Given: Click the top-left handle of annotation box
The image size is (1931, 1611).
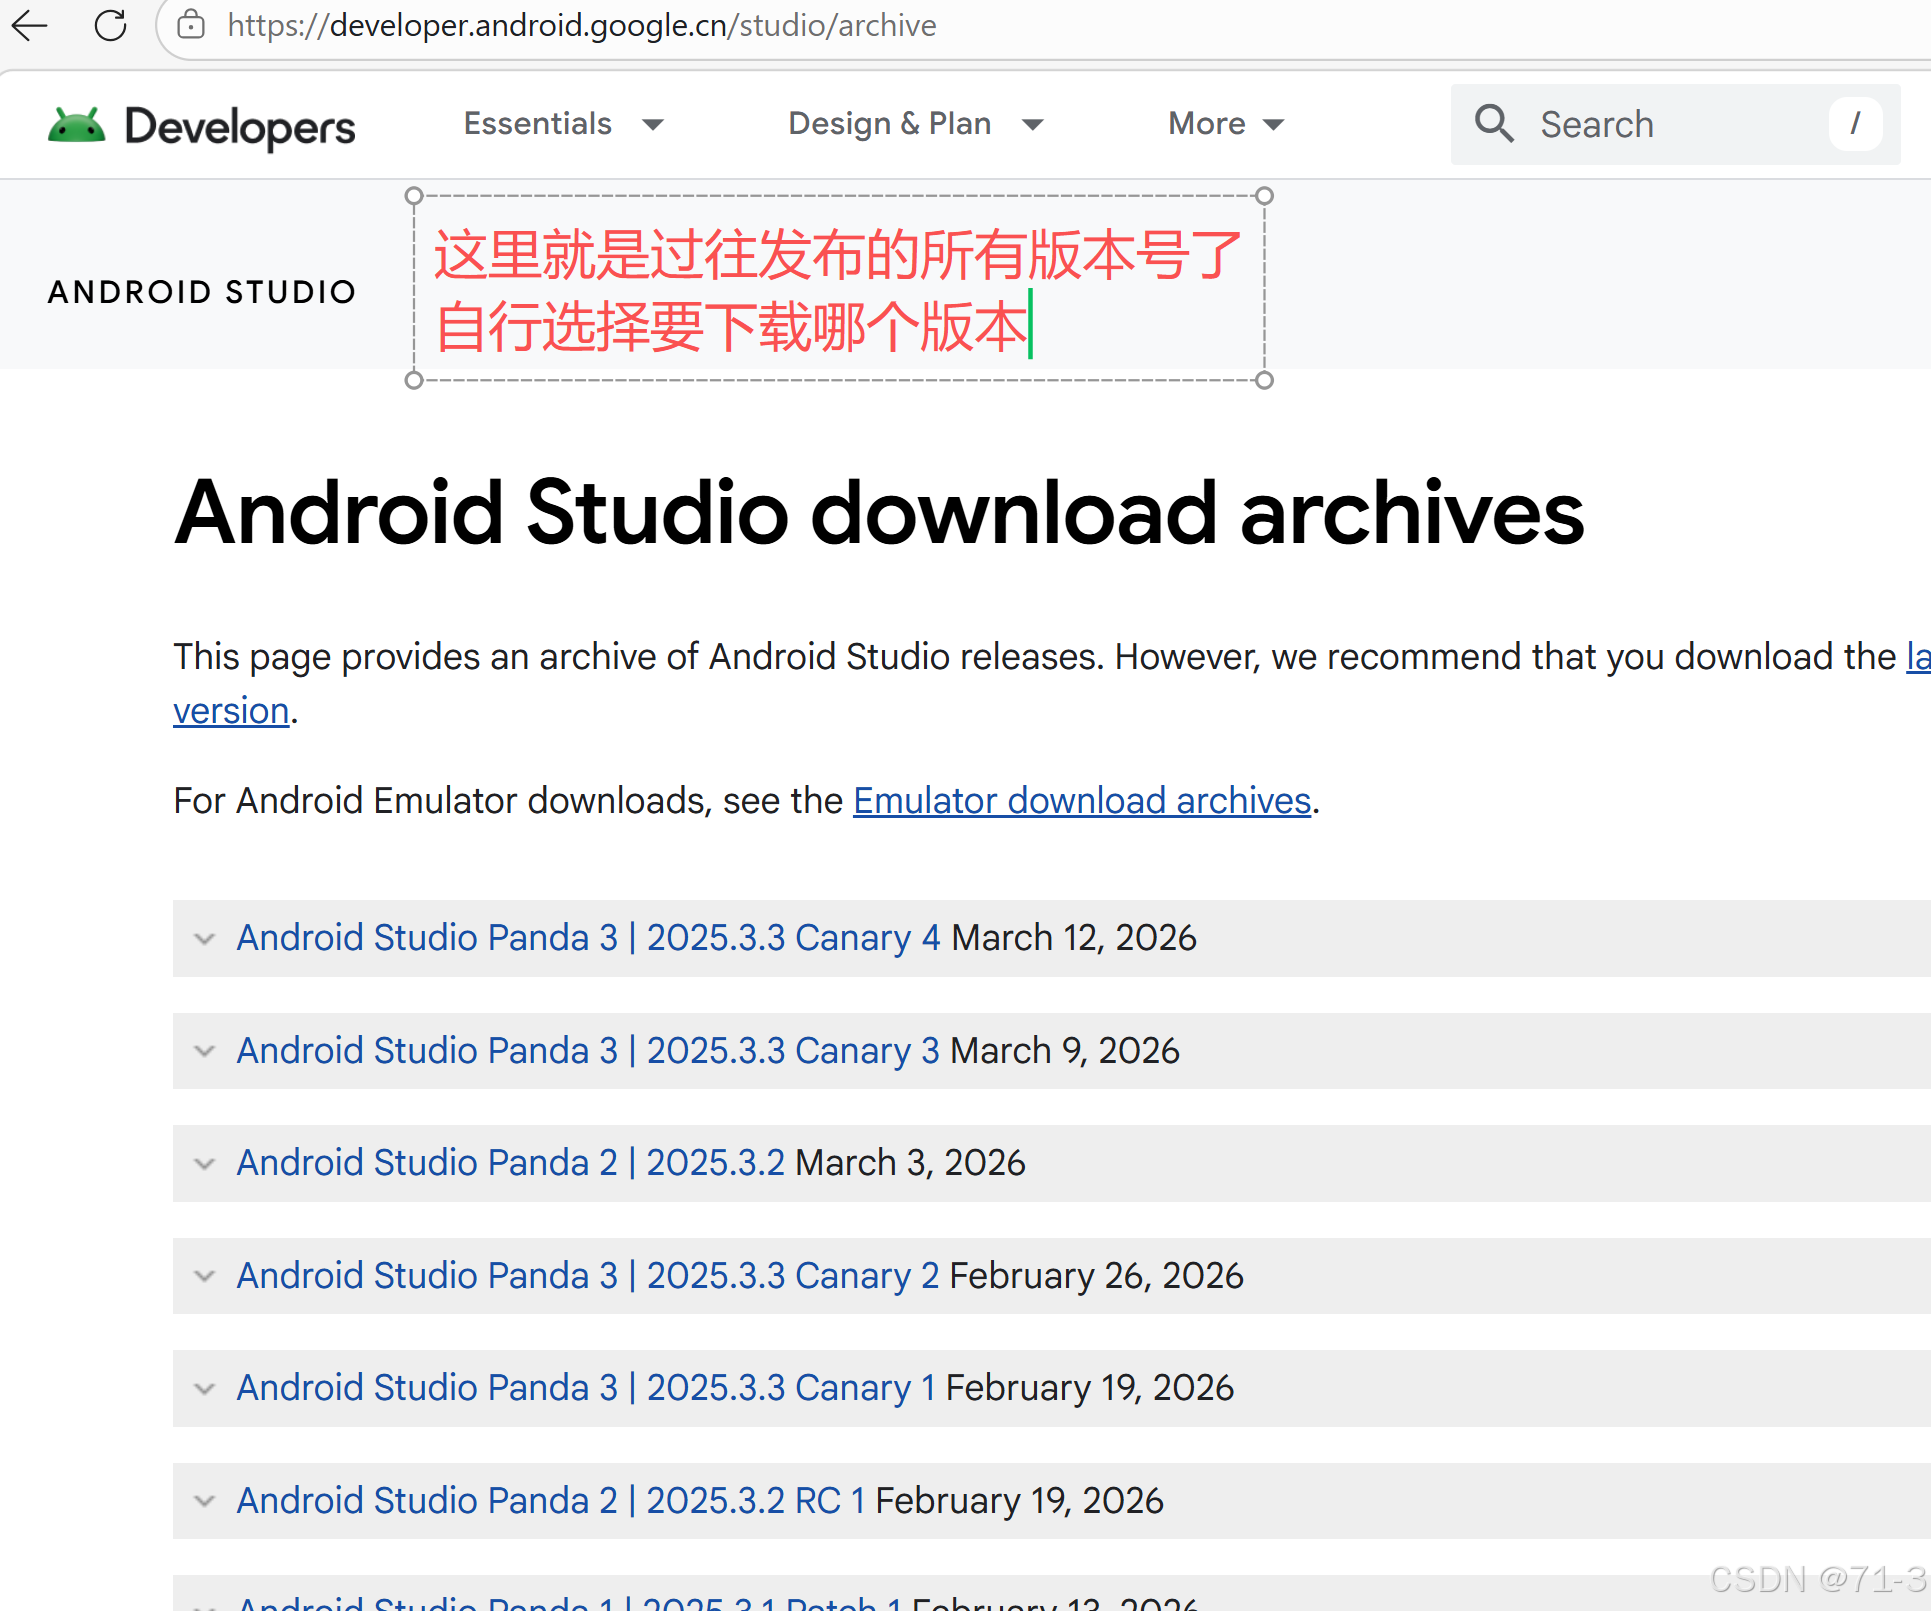Looking at the screenshot, I should (x=414, y=196).
